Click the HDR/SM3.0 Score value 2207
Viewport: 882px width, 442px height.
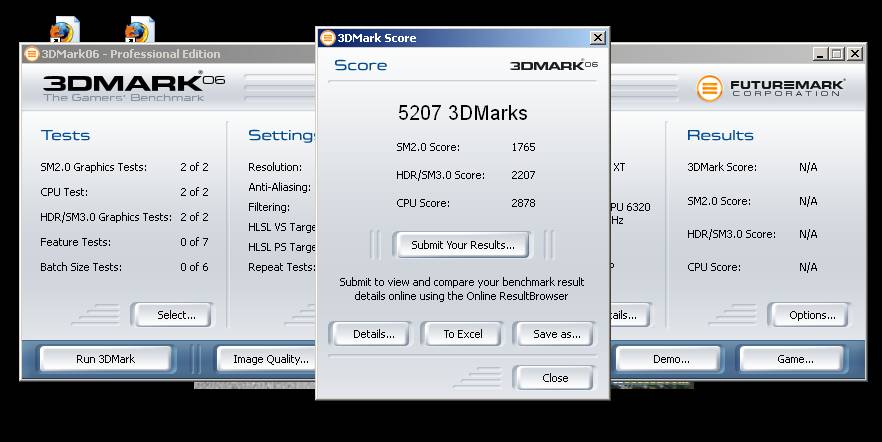(523, 175)
